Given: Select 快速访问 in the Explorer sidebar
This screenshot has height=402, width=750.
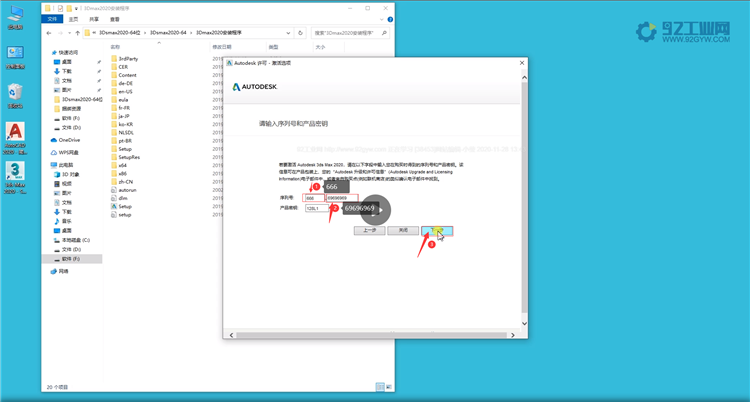Looking at the screenshot, I should click(65, 53).
